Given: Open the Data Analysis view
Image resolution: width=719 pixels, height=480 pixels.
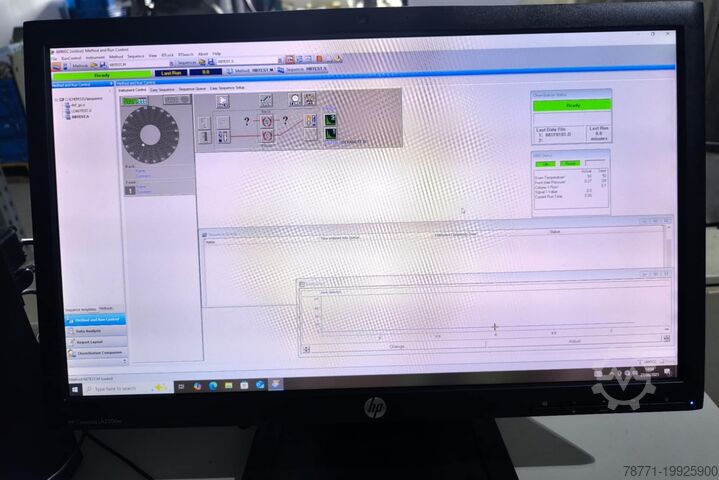Looking at the screenshot, I should (x=90, y=330).
